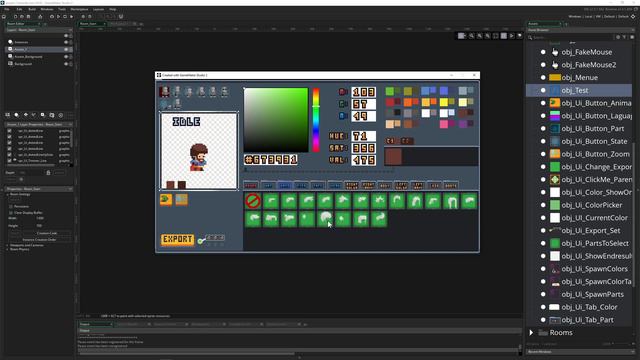Select the Assets_Background layer row
This screenshot has width=640, height=360.
39,56
